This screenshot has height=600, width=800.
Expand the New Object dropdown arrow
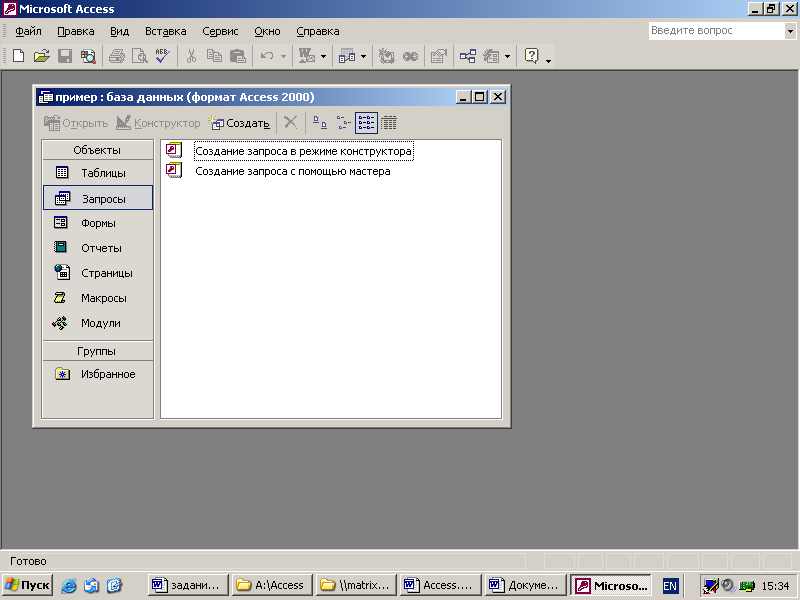click(x=507, y=56)
